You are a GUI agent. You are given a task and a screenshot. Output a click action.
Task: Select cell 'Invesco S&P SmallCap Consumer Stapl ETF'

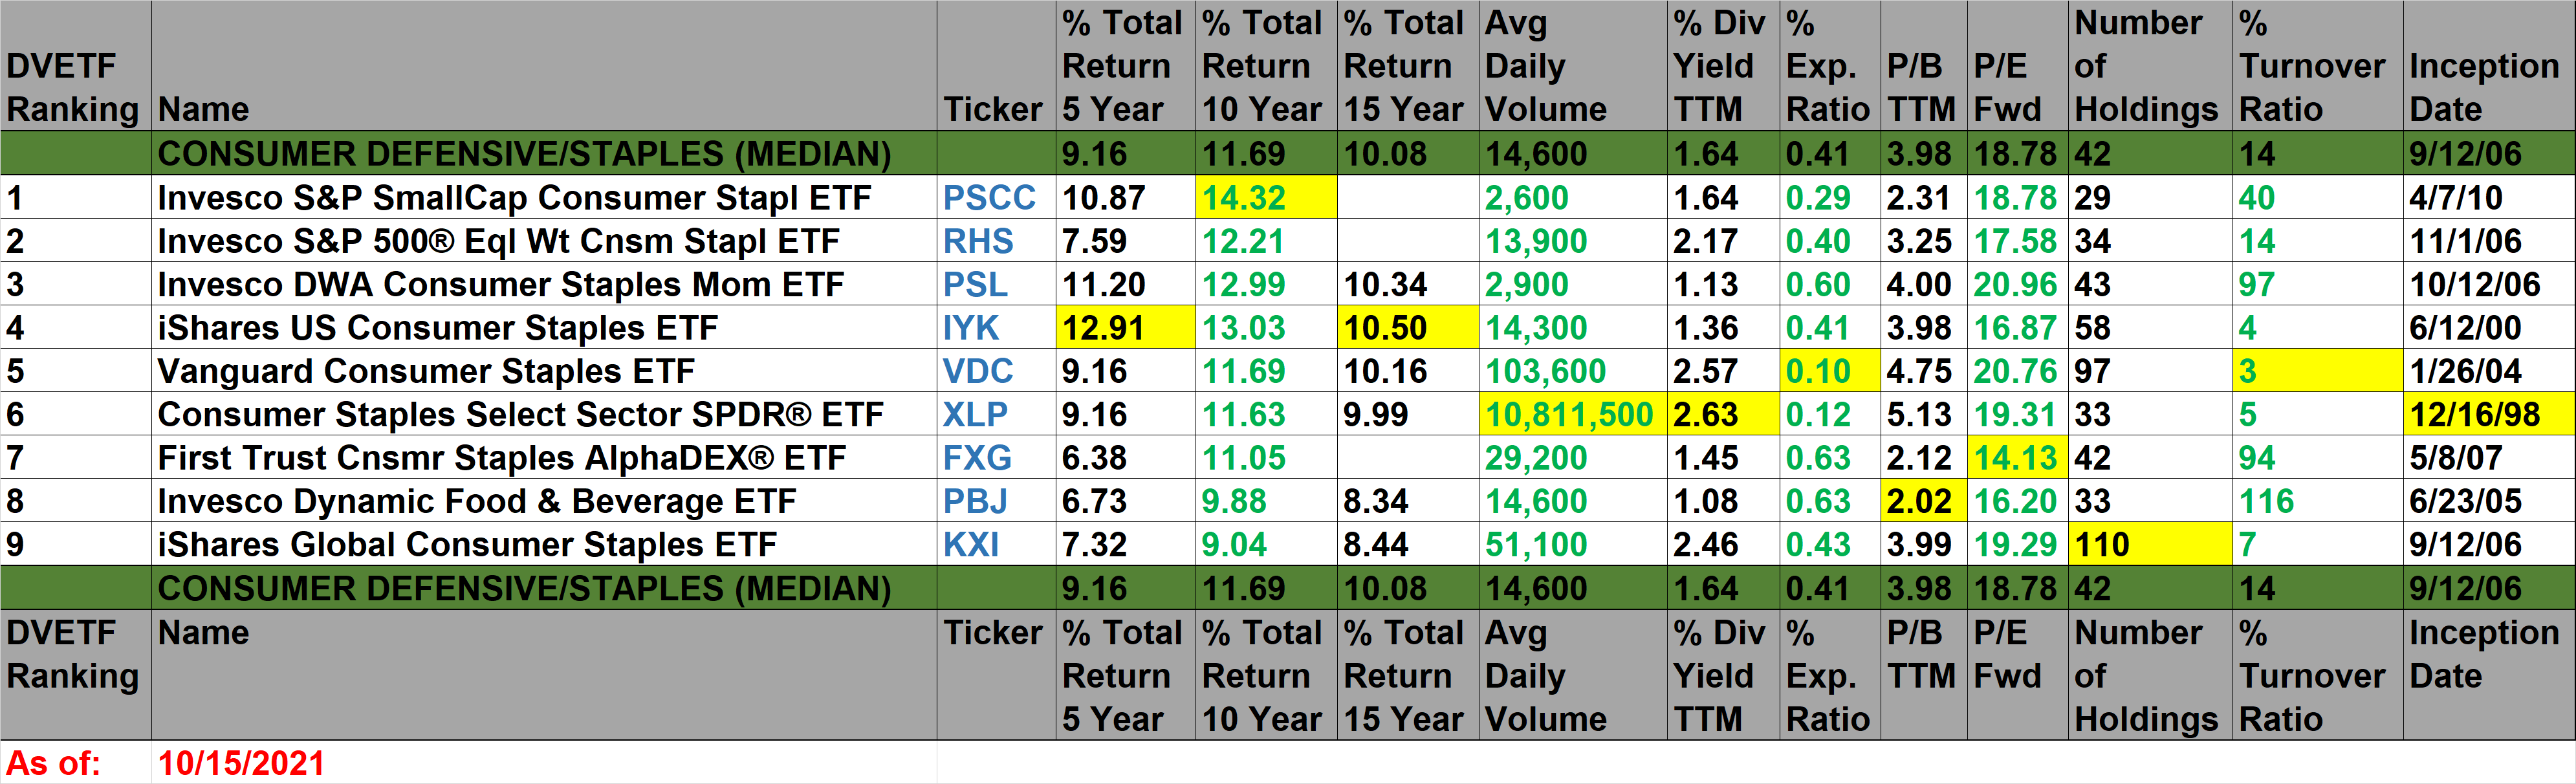[544, 197]
